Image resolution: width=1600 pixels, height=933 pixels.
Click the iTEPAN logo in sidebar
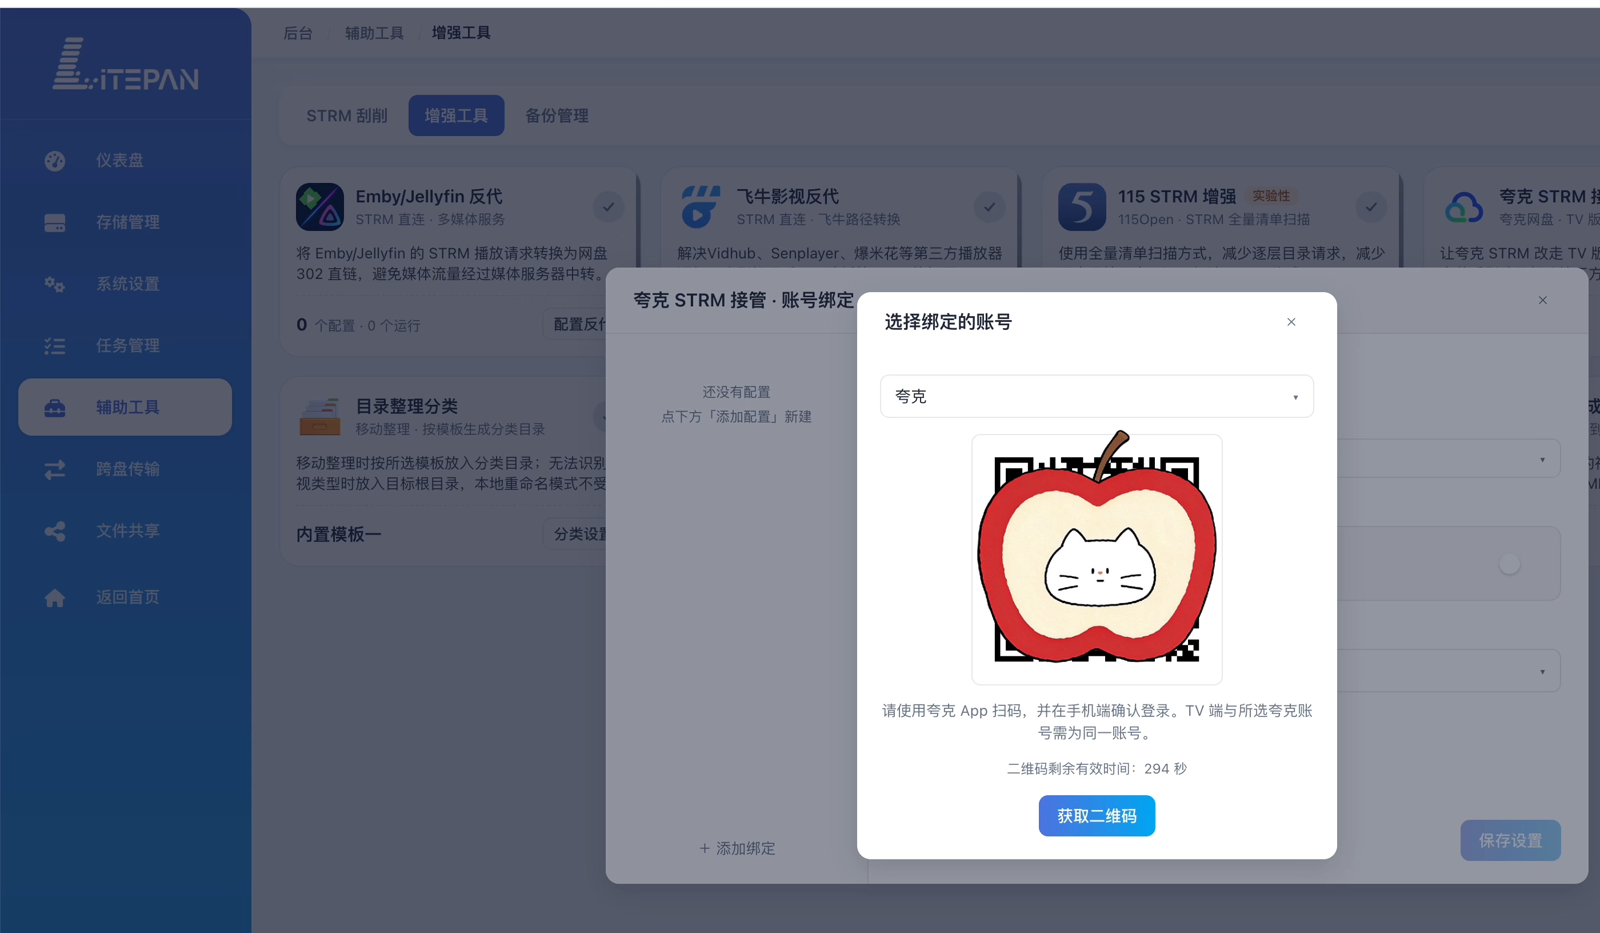[x=126, y=65]
